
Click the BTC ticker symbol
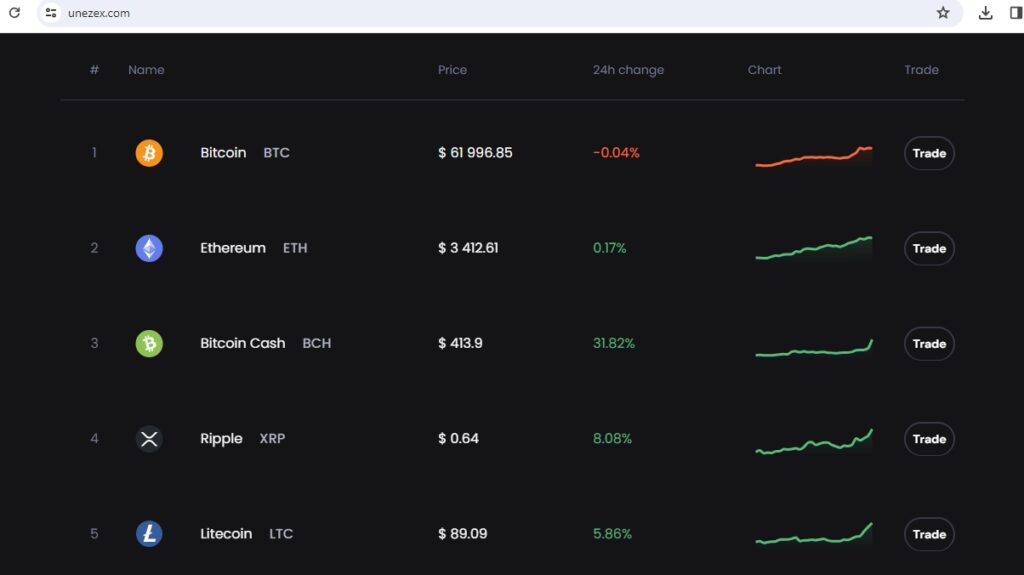[x=276, y=153]
